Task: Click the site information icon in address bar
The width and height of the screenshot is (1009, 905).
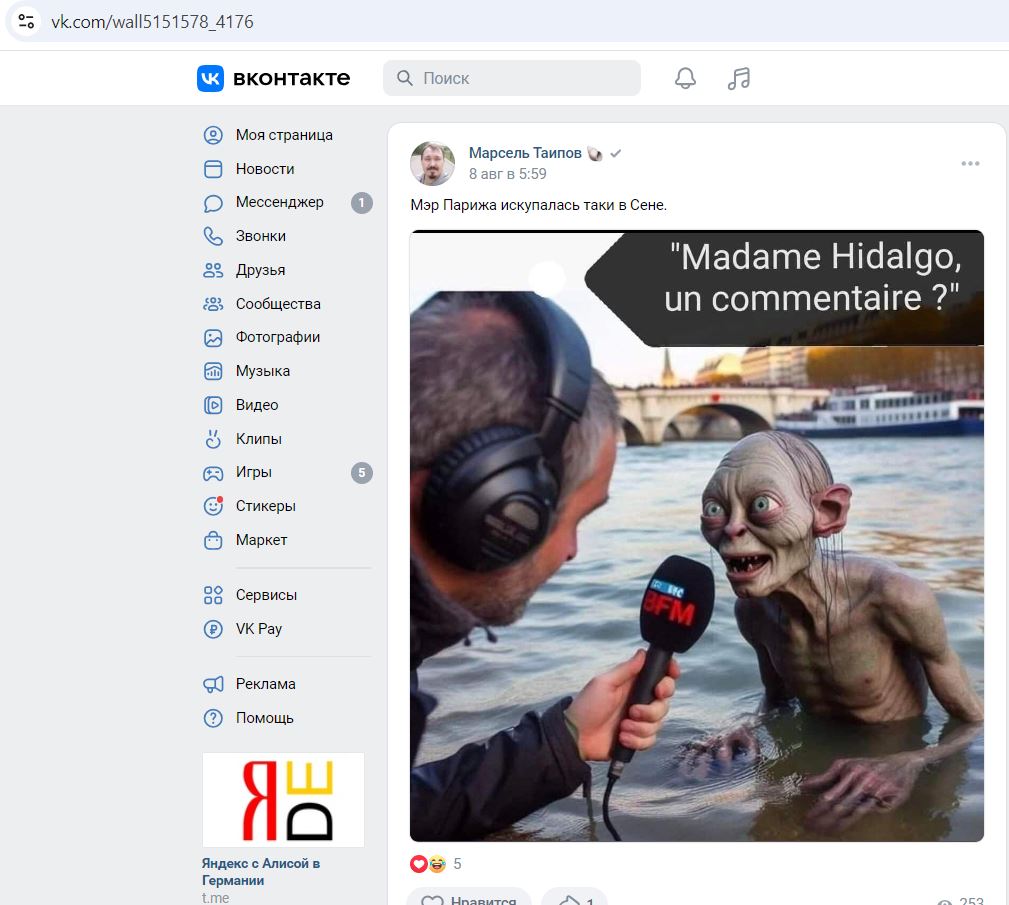Action: [x=26, y=21]
